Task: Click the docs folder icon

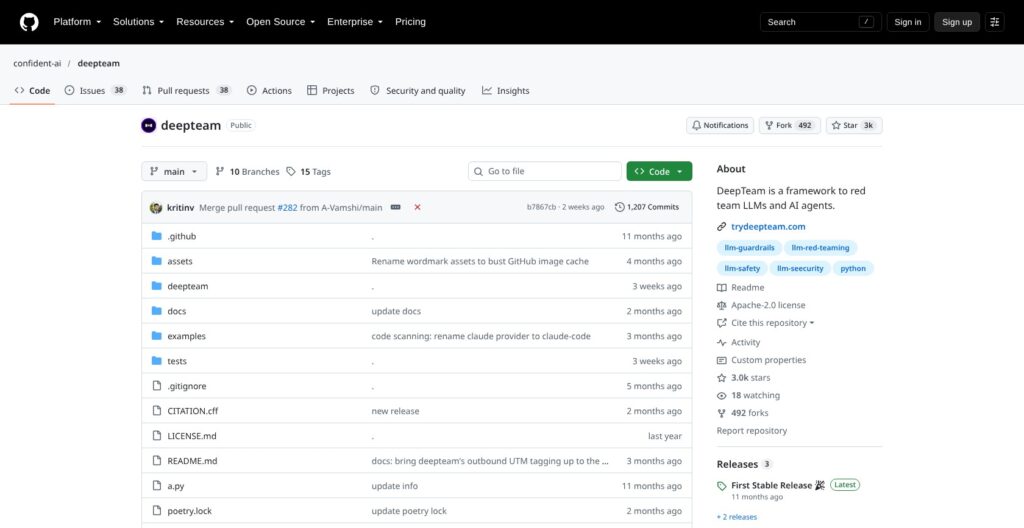Action: click(157, 311)
